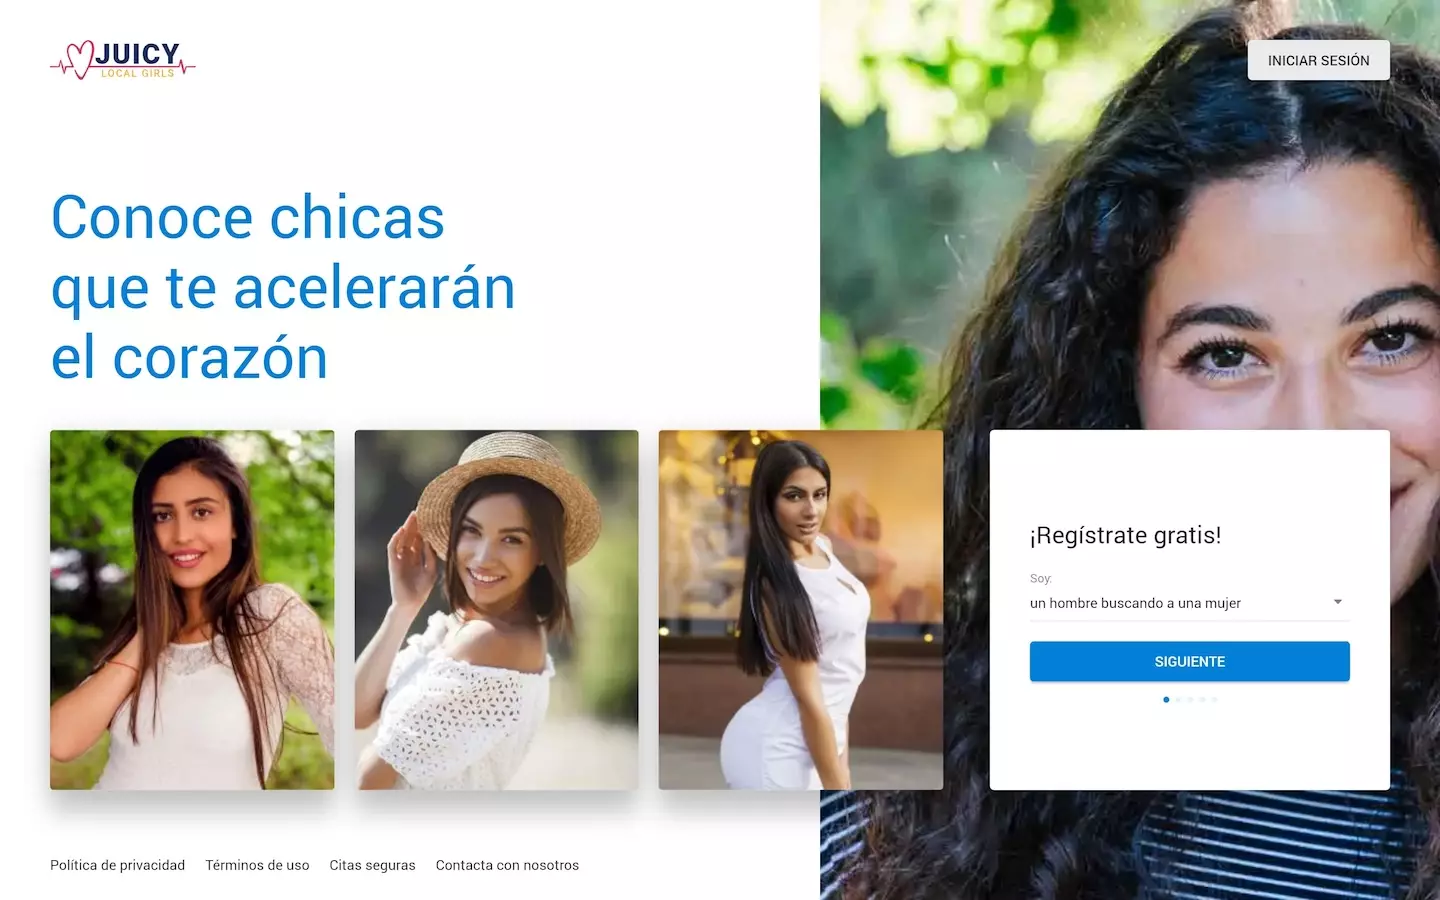This screenshot has width=1440, height=900.
Task: Click the INICIAR SESIÓN button
Action: coord(1318,60)
